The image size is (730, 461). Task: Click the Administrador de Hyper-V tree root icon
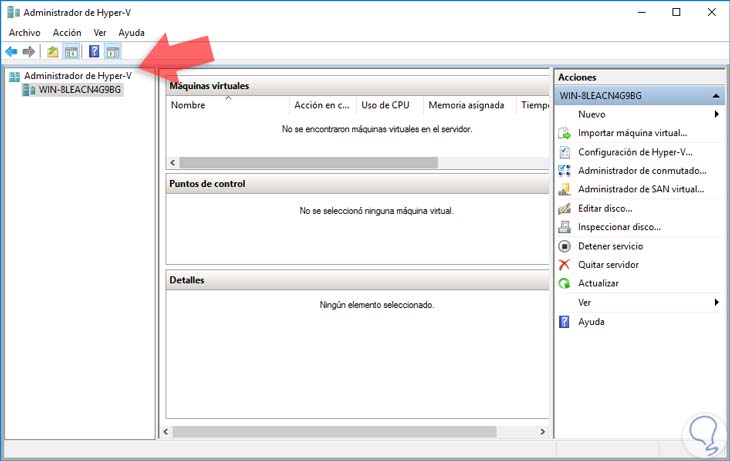(x=14, y=76)
